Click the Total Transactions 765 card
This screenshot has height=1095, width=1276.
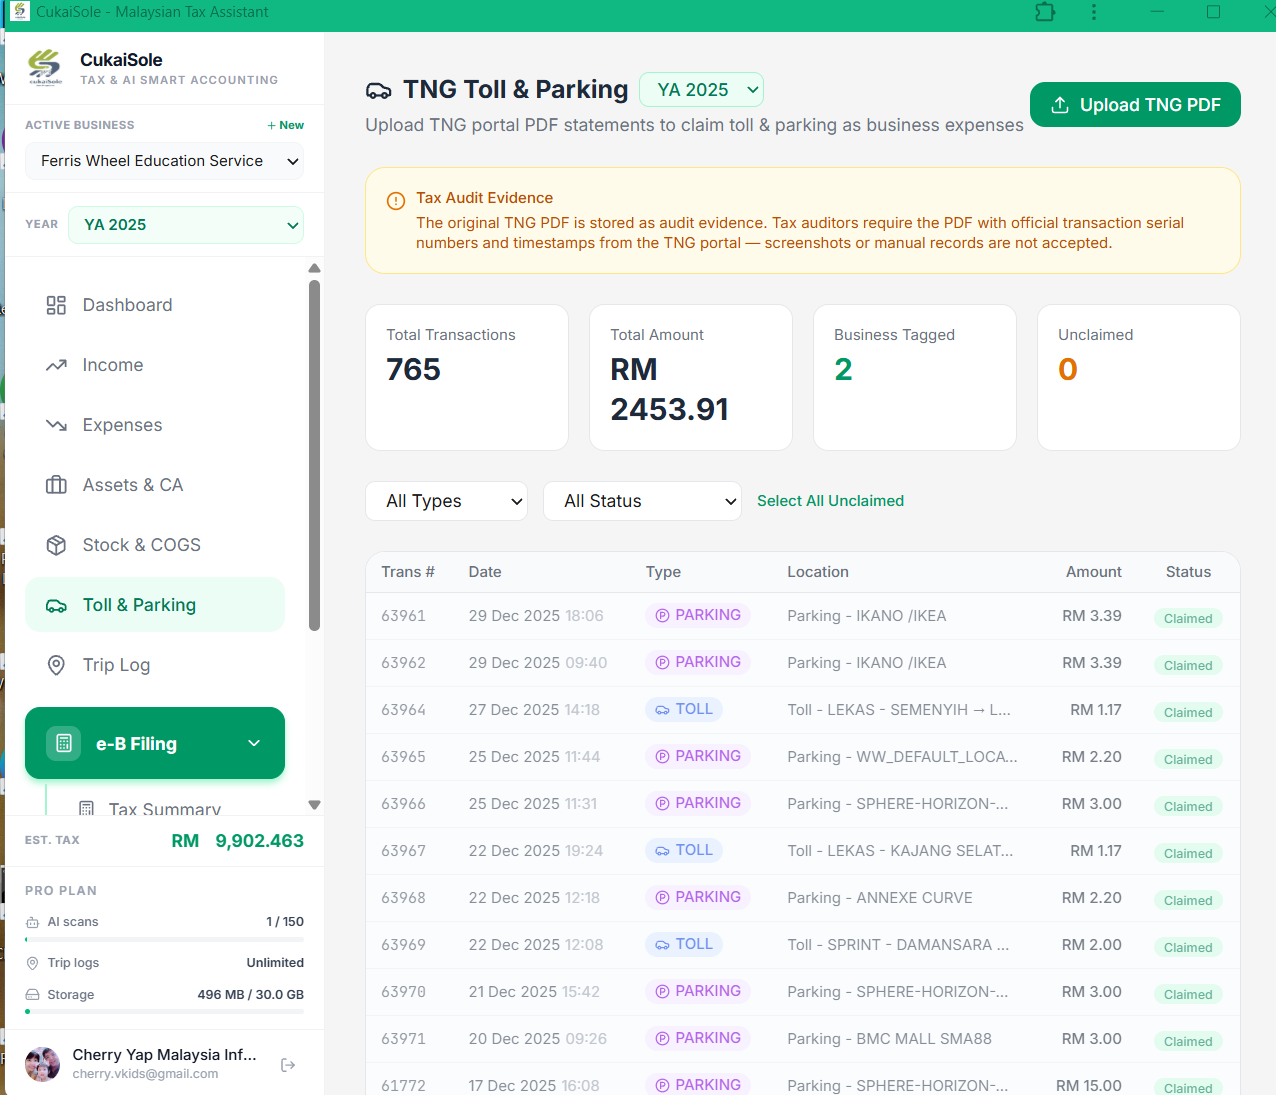pos(467,378)
